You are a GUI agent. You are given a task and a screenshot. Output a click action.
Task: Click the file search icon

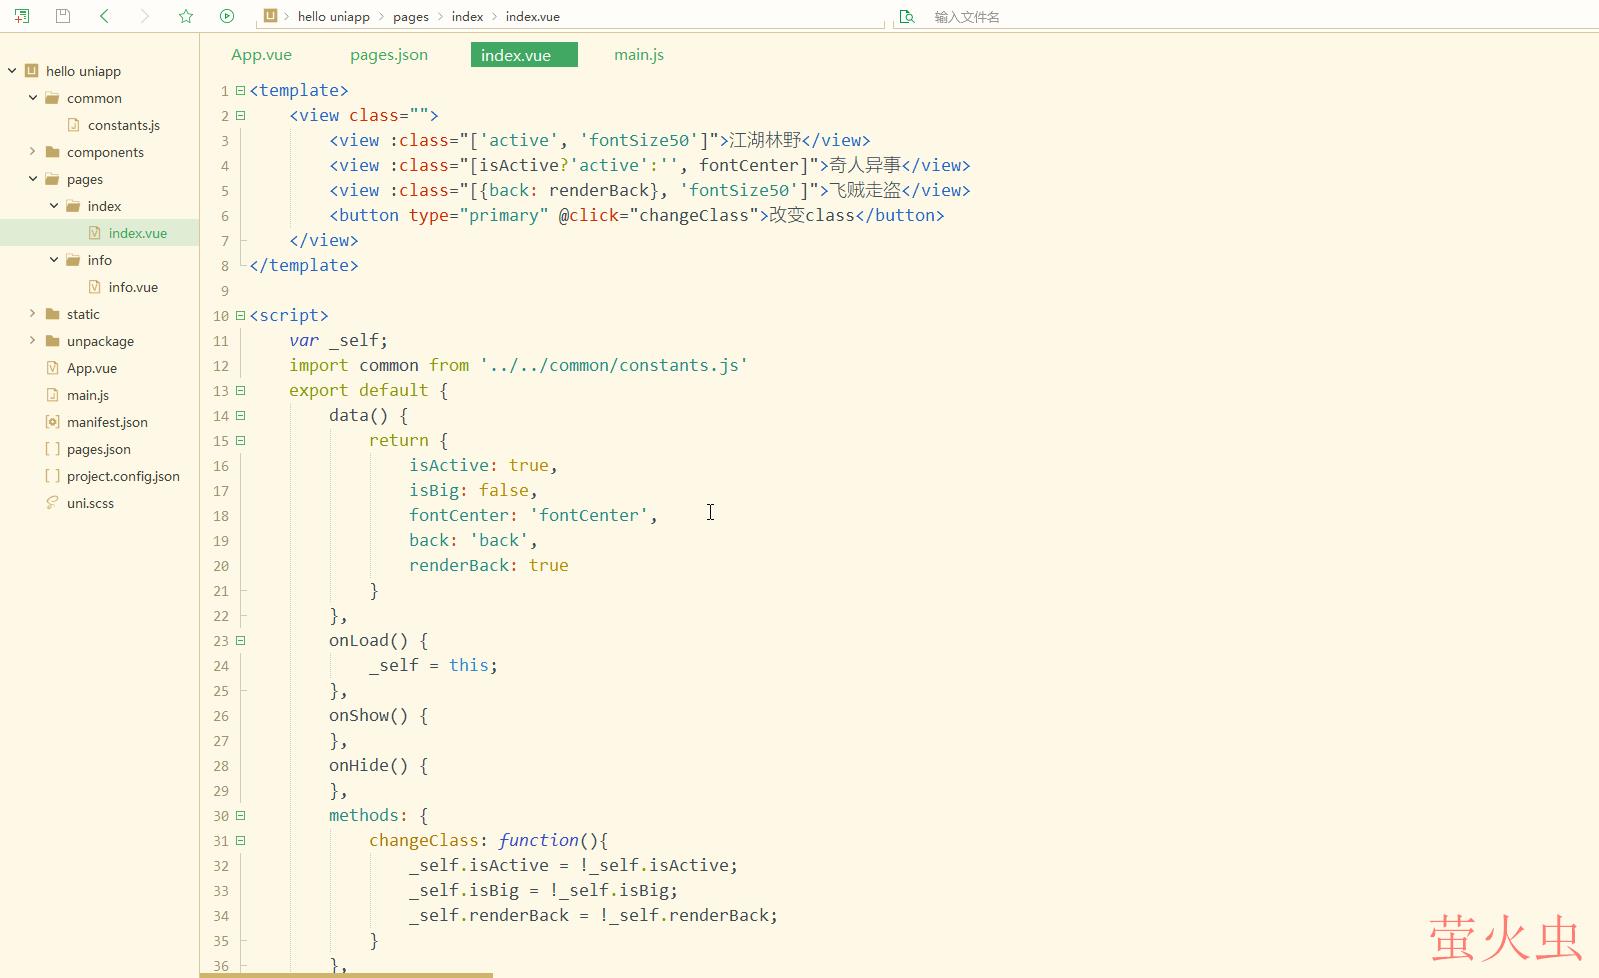click(x=907, y=17)
